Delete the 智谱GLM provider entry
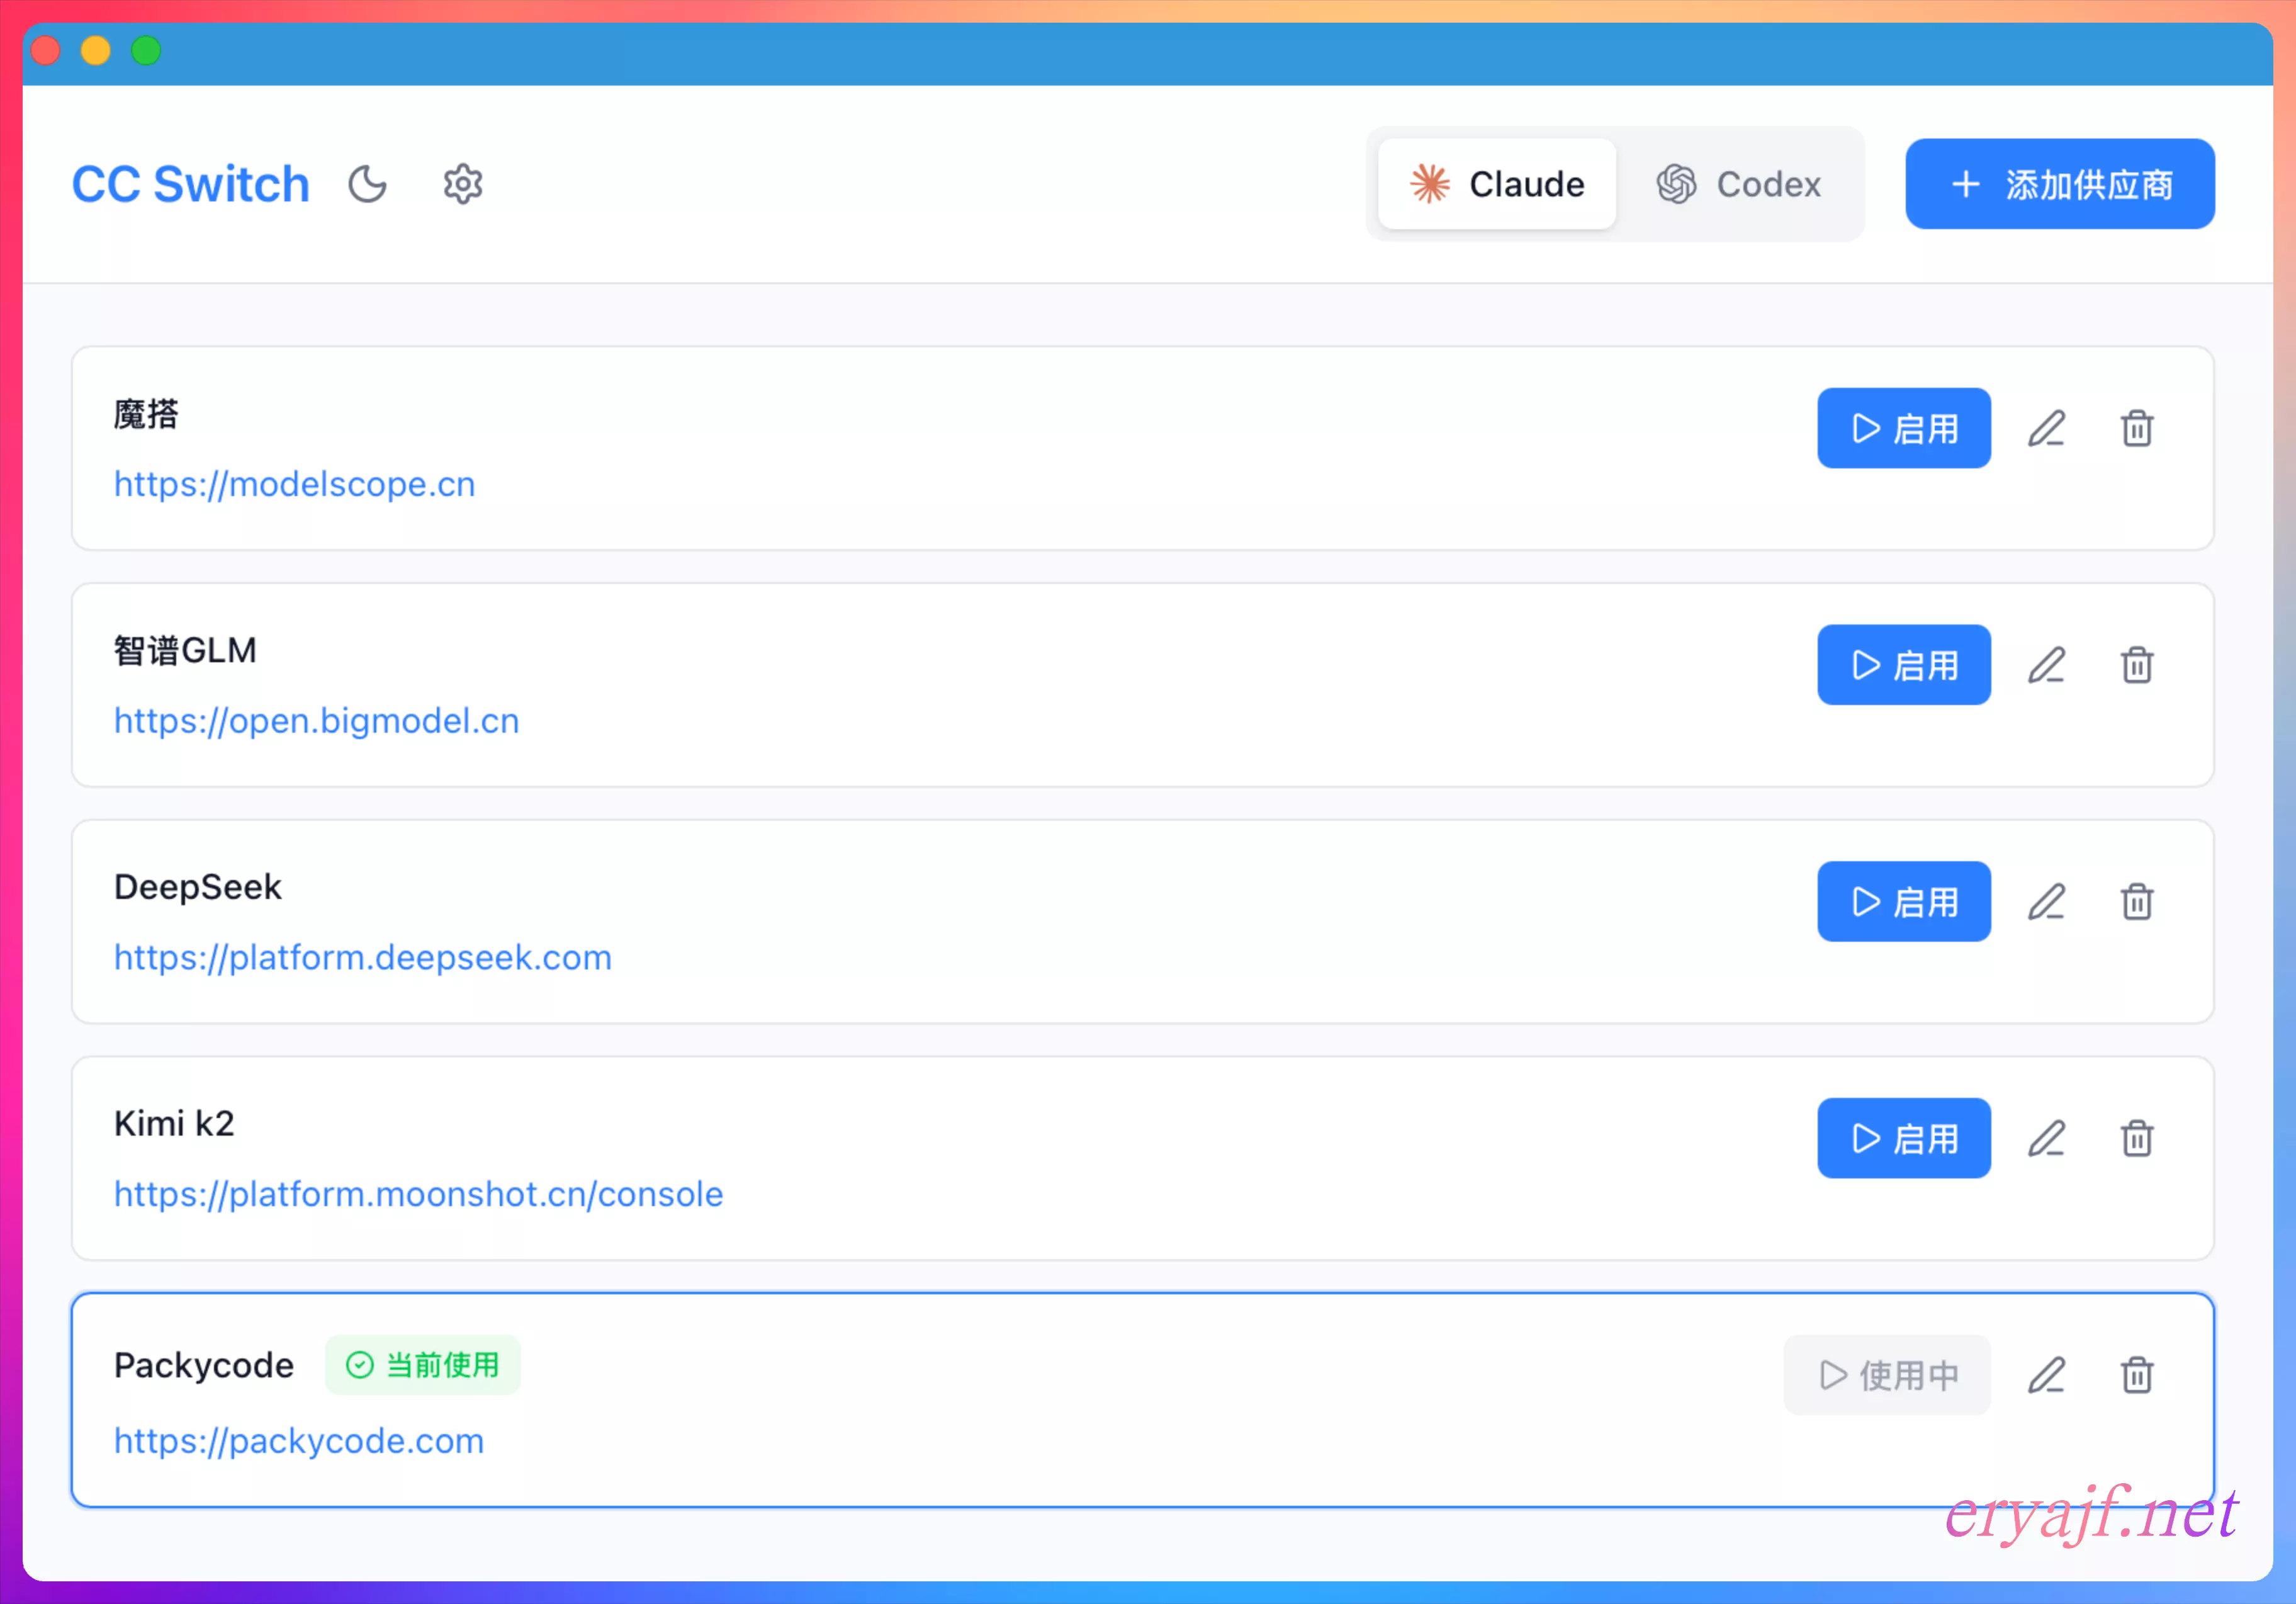The height and width of the screenshot is (1604, 2296). click(x=2137, y=666)
